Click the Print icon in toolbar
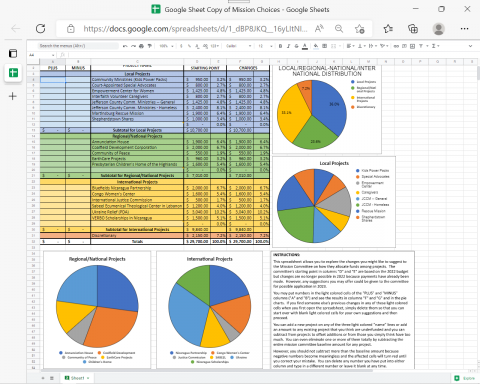Image resolution: width=480 pixels, height=384 pixels. coord(141,46)
